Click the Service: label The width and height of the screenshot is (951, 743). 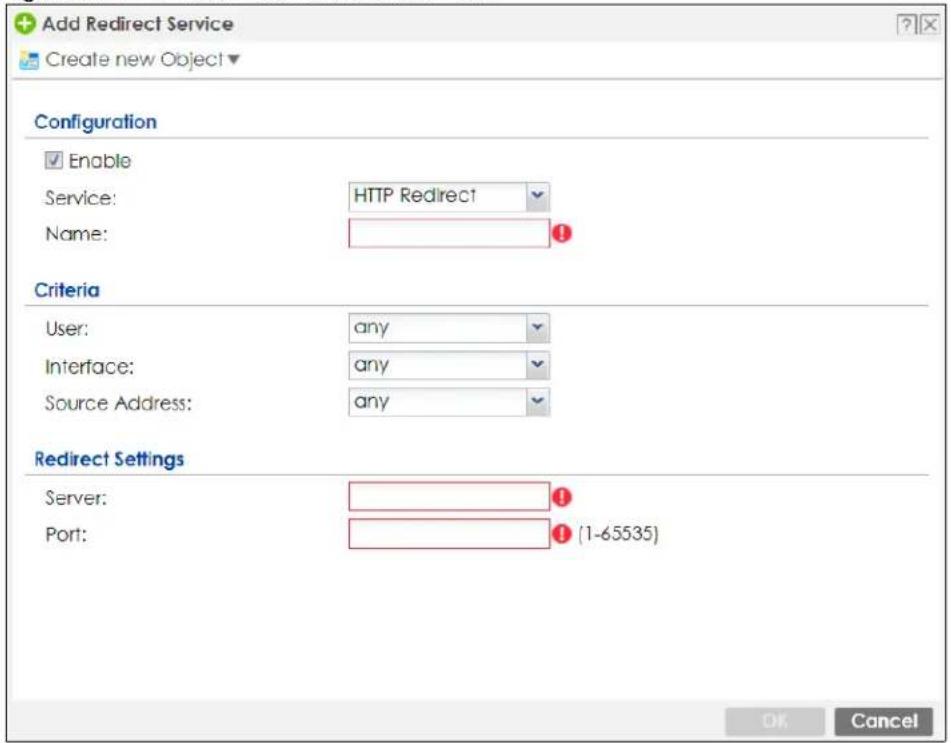click(x=80, y=198)
